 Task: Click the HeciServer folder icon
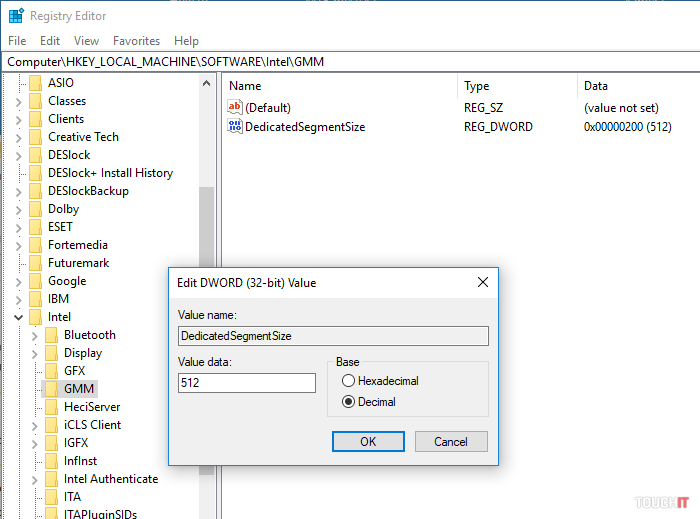click(52, 407)
